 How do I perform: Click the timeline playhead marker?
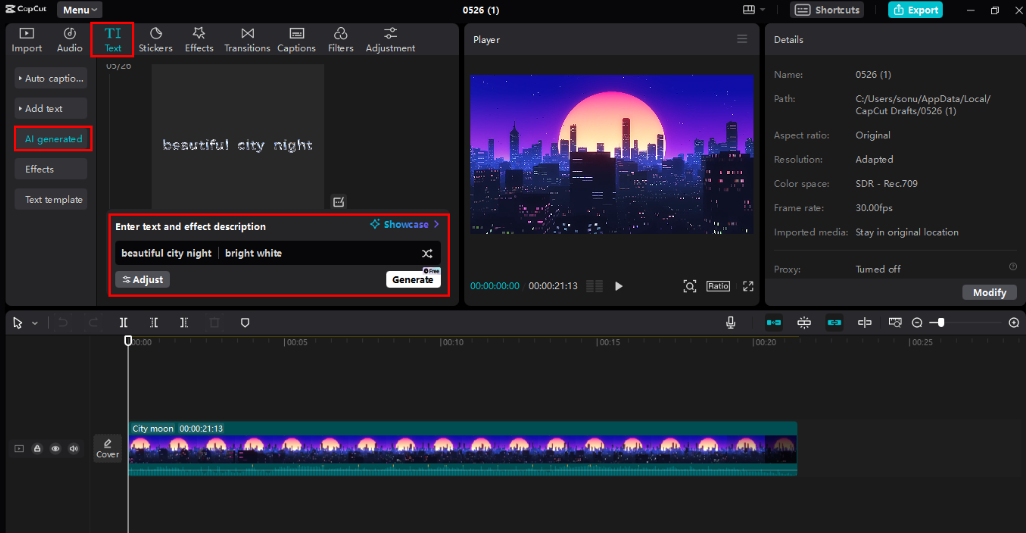click(x=128, y=341)
